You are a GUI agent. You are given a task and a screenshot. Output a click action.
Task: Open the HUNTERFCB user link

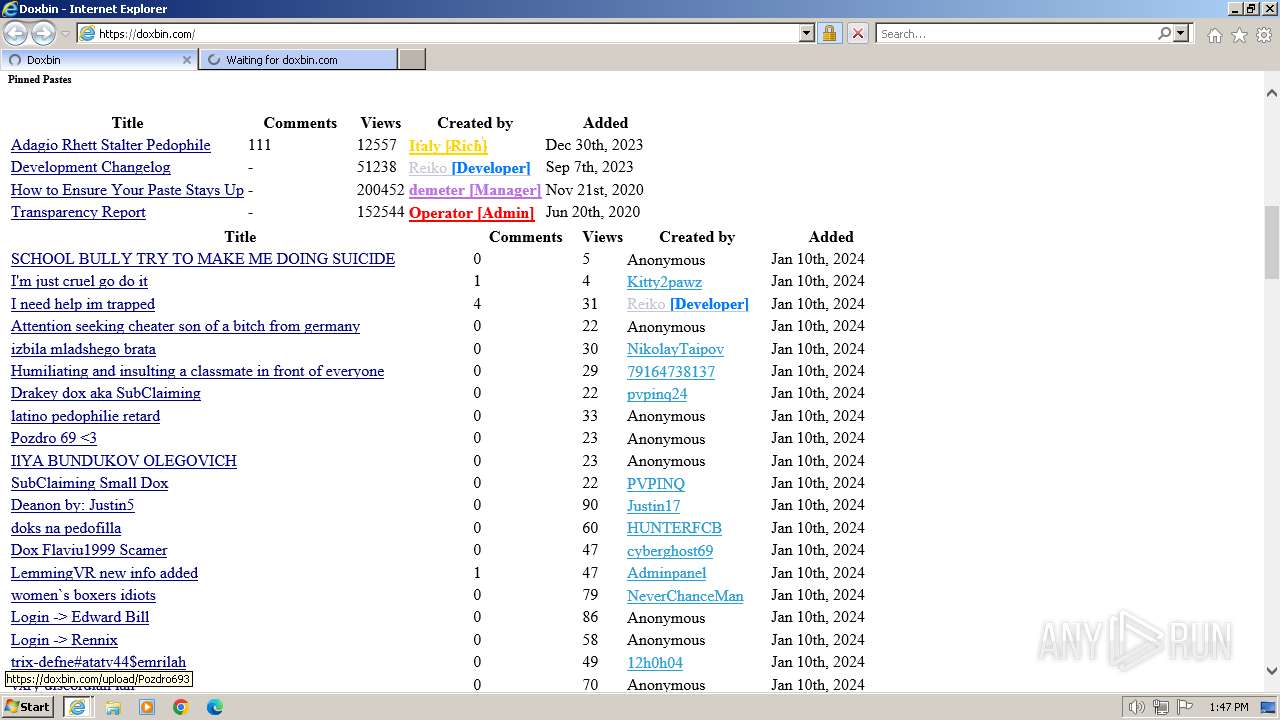[674, 528]
